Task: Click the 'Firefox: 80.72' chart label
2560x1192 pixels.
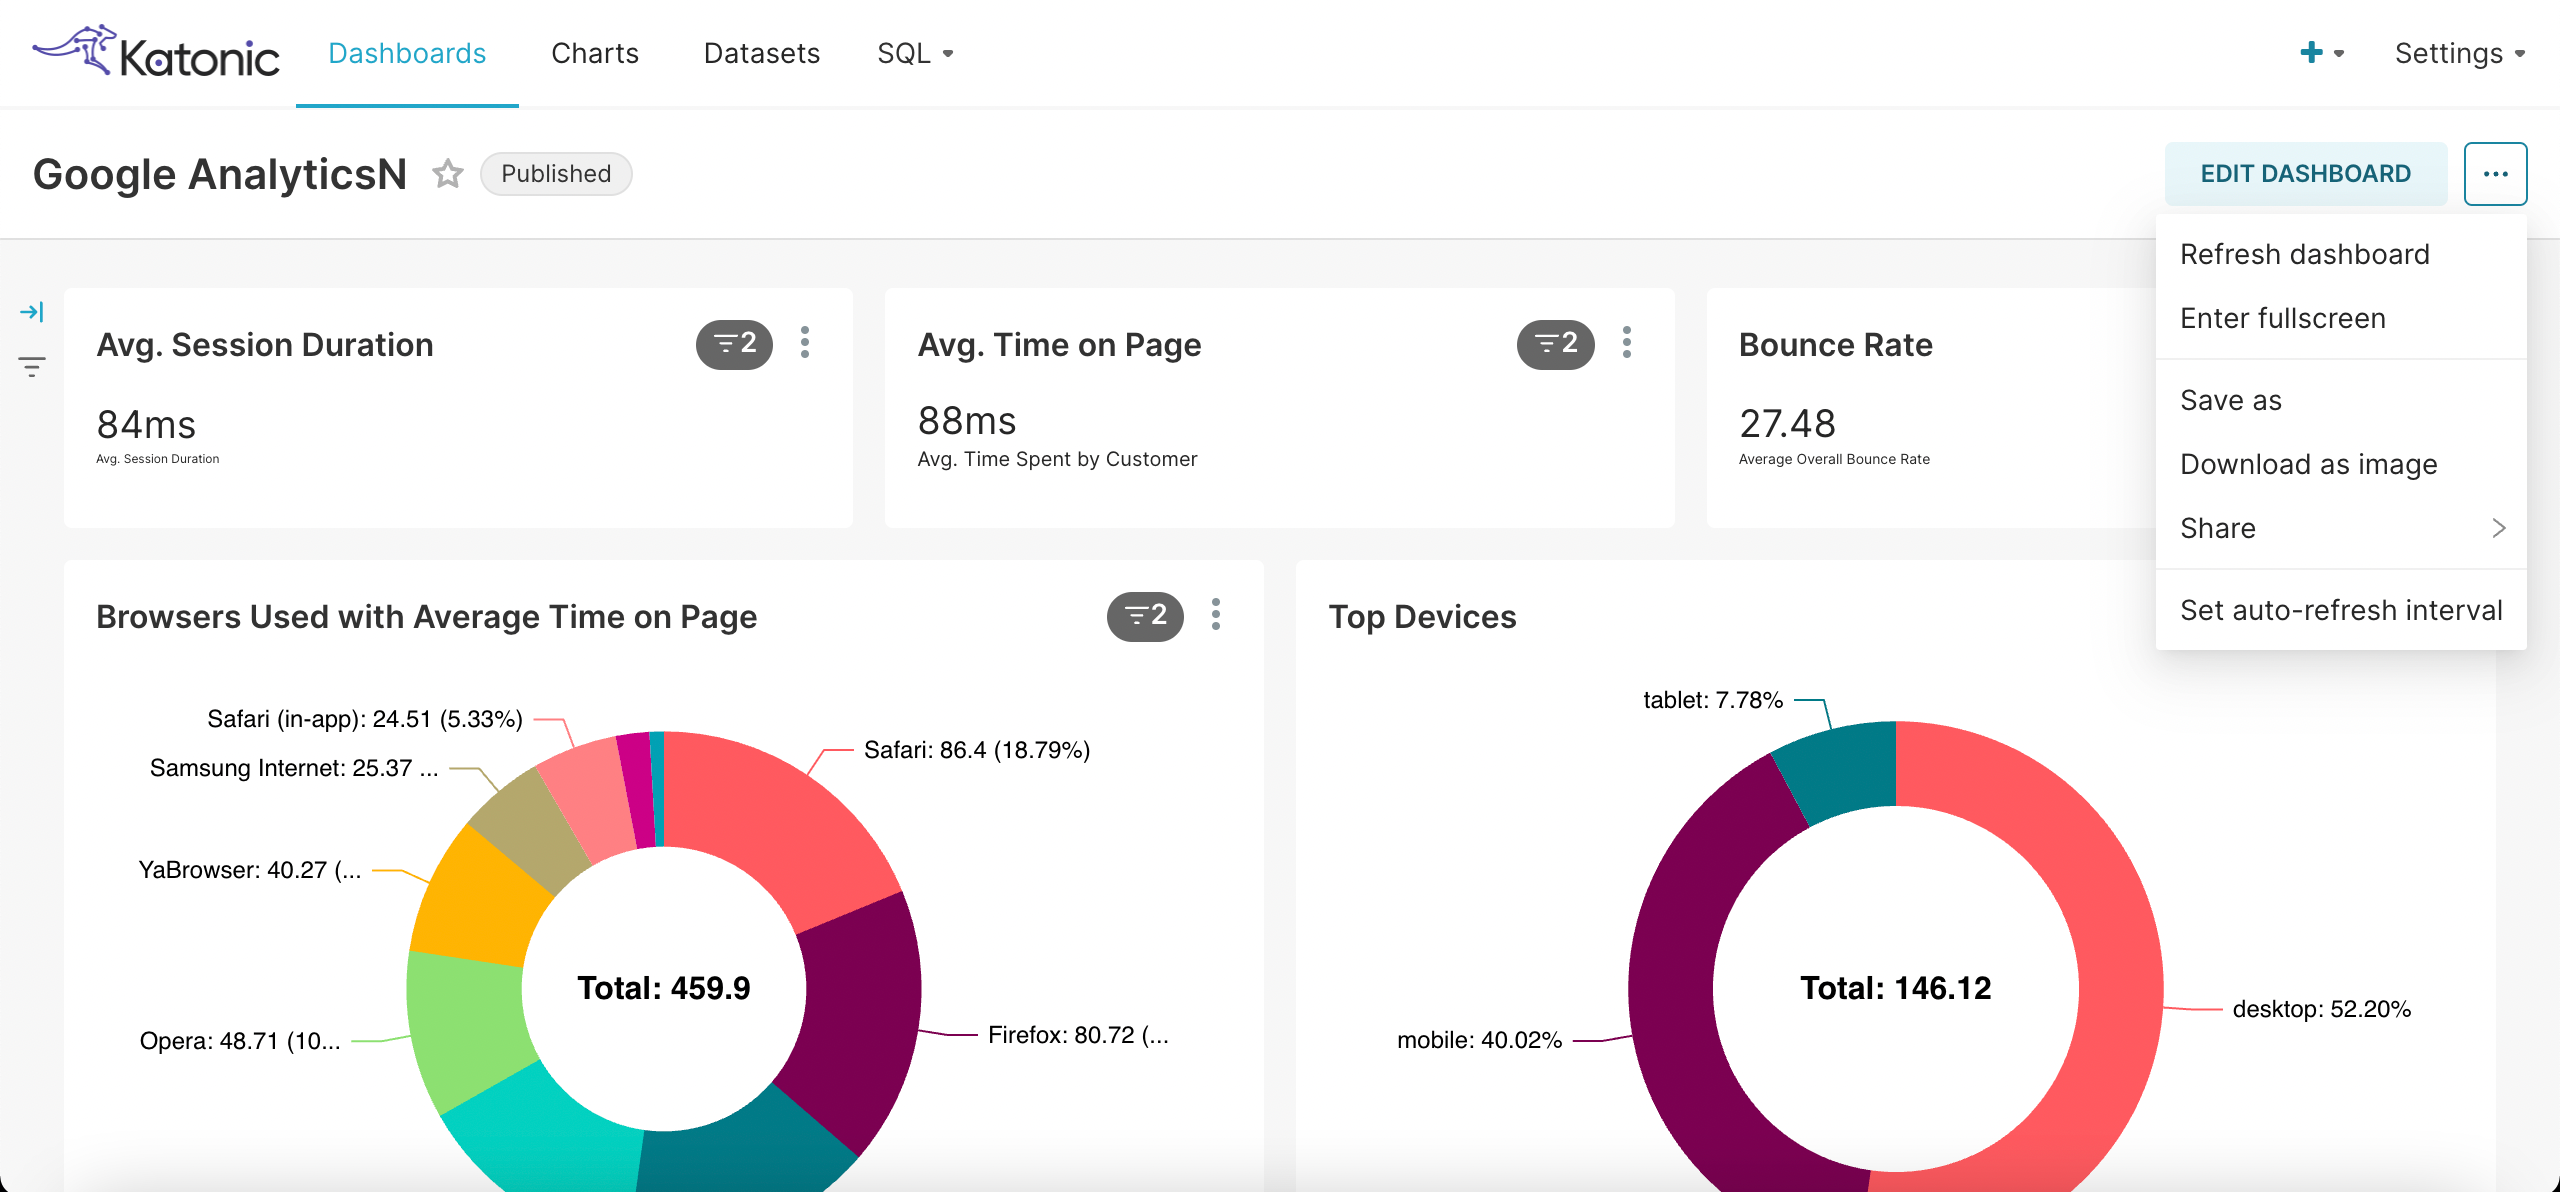Action: tap(1078, 1035)
